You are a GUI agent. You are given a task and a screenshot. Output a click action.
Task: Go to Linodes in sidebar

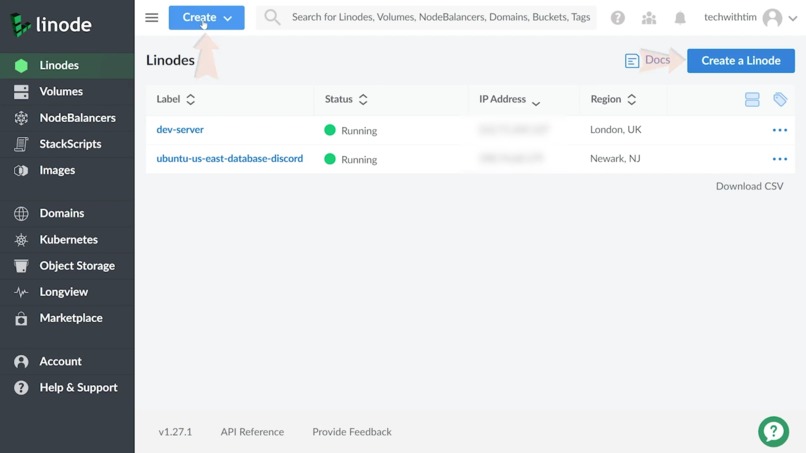(x=67, y=65)
